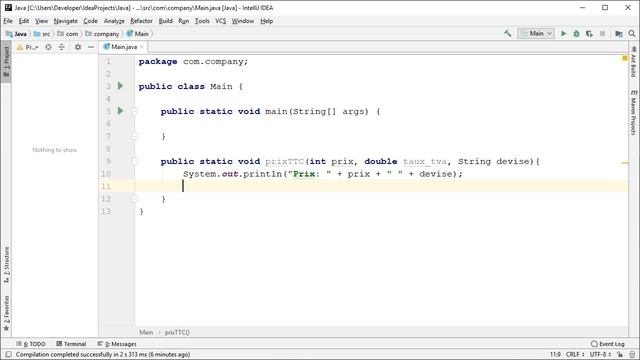
Task: Open the Navigate menu
Action: 65,21
